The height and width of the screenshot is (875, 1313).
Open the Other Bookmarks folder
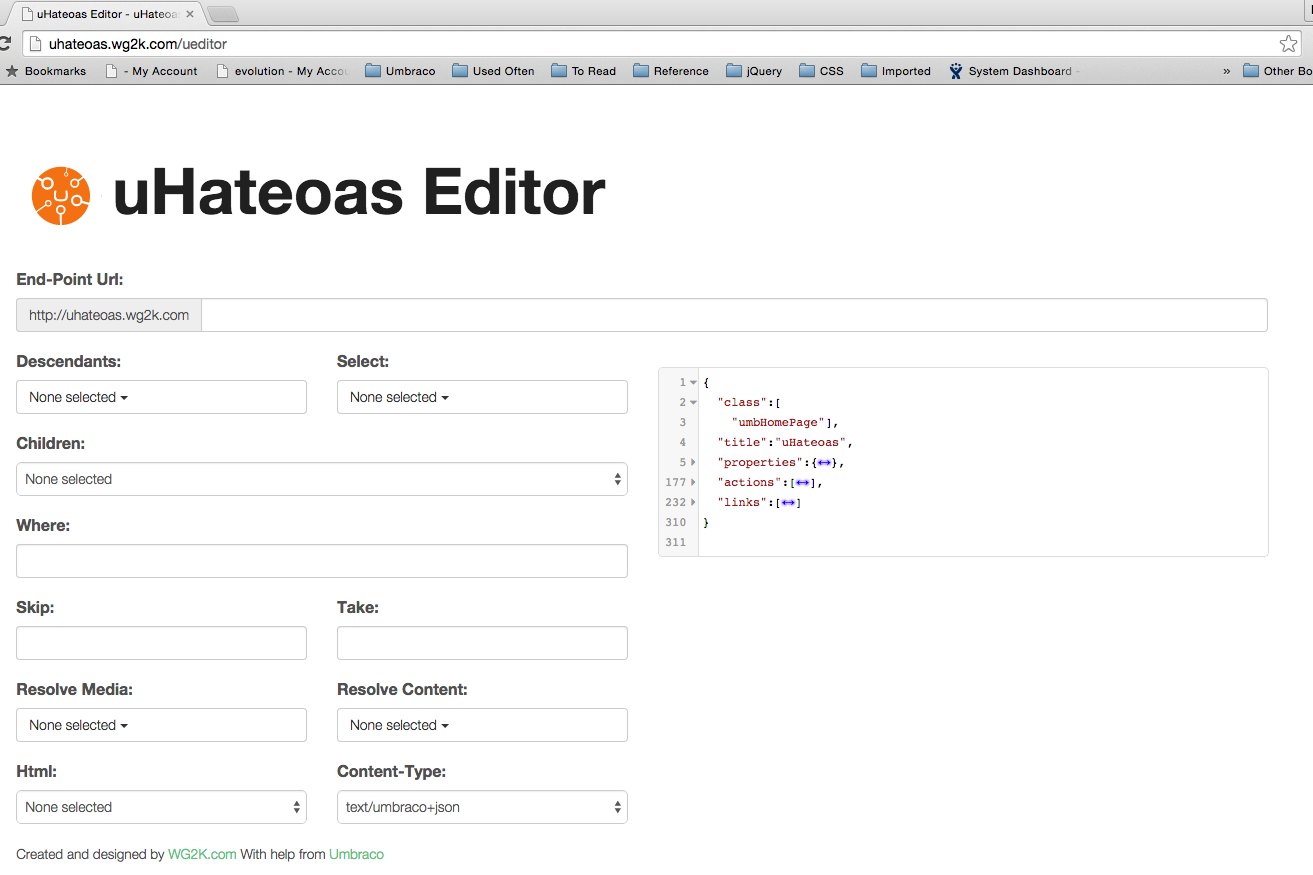click(x=1277, y=71)
